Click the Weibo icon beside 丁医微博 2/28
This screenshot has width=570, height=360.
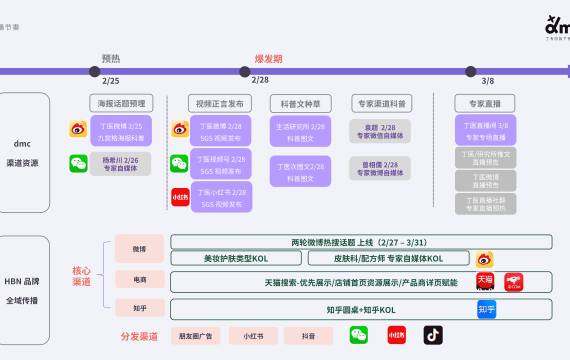tap(180, 128)
